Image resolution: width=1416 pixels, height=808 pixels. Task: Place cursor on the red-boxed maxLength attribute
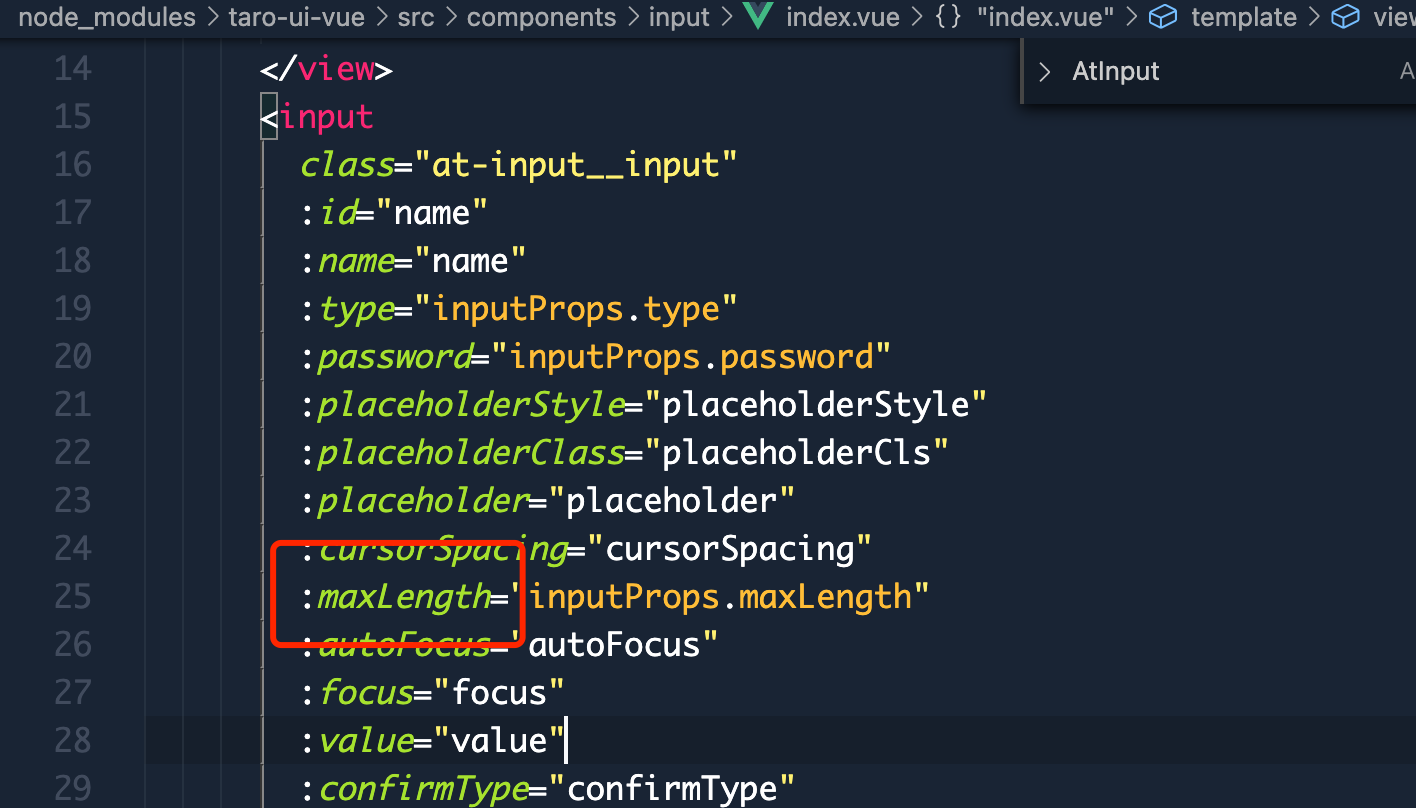pyautogui.click(x=404, y=596)
